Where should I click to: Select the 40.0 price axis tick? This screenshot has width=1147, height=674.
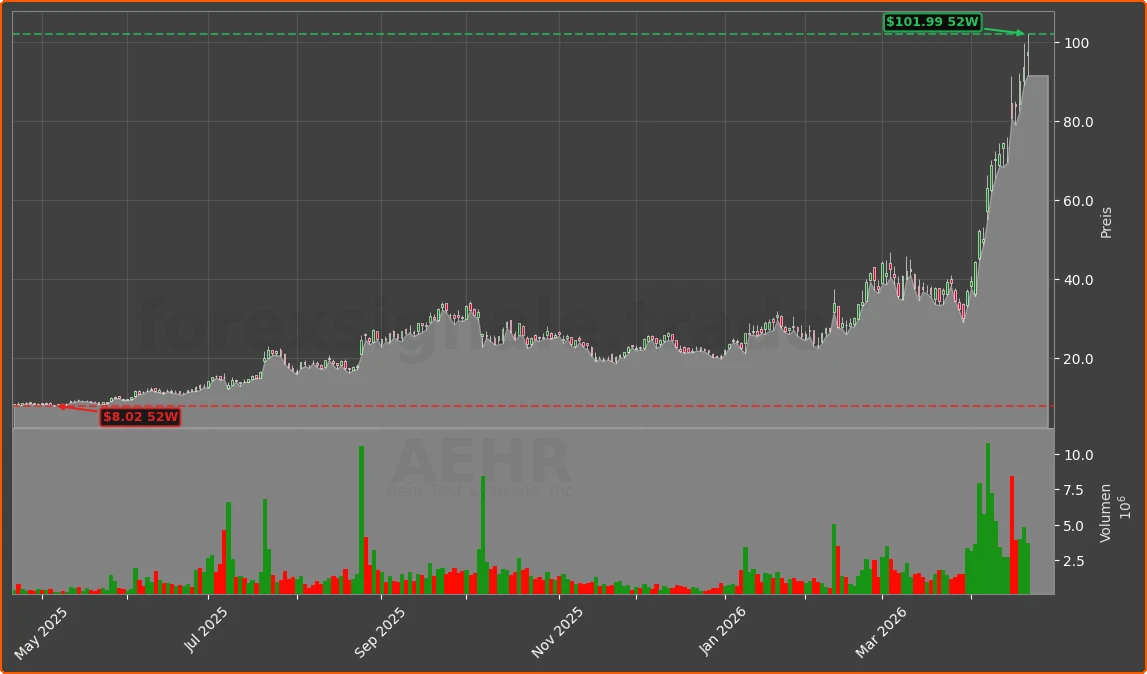tap(1079, 280)
